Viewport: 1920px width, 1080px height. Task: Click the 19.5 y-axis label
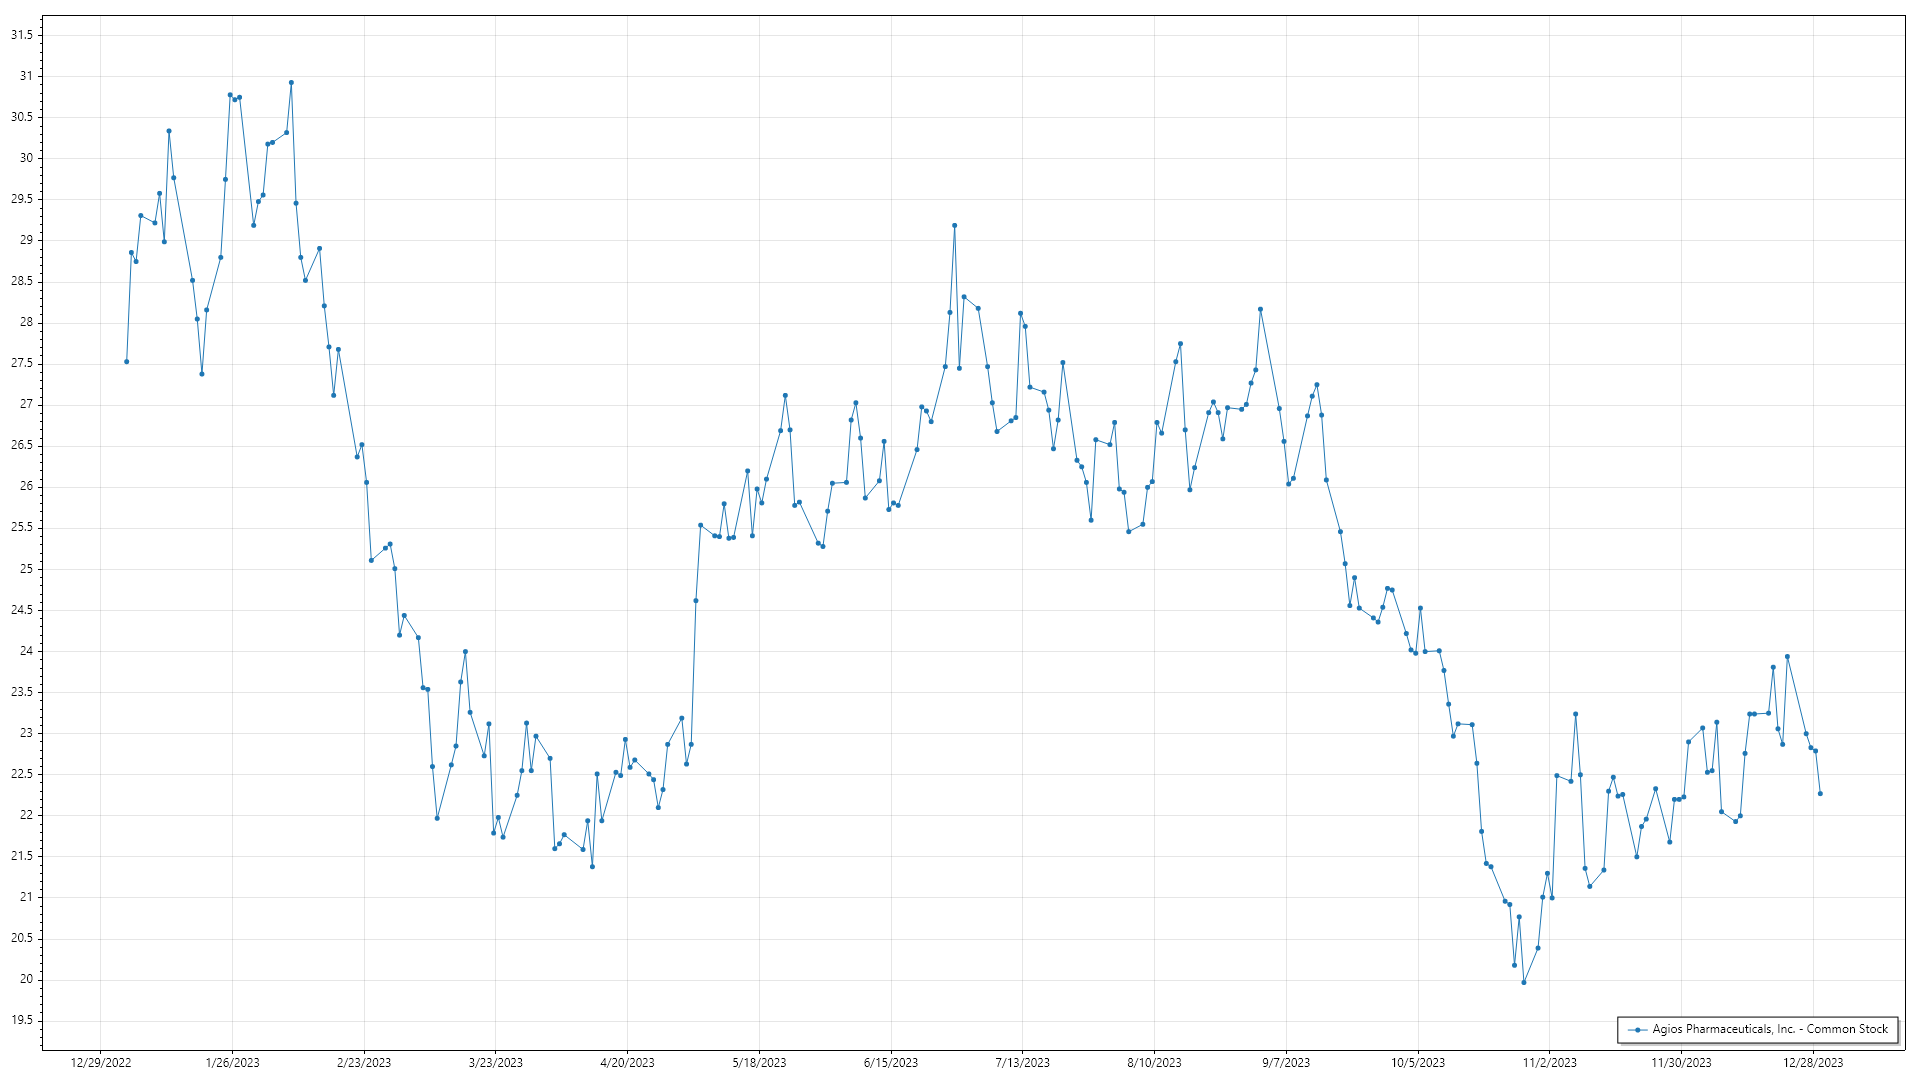click(x=21, y=1021)
